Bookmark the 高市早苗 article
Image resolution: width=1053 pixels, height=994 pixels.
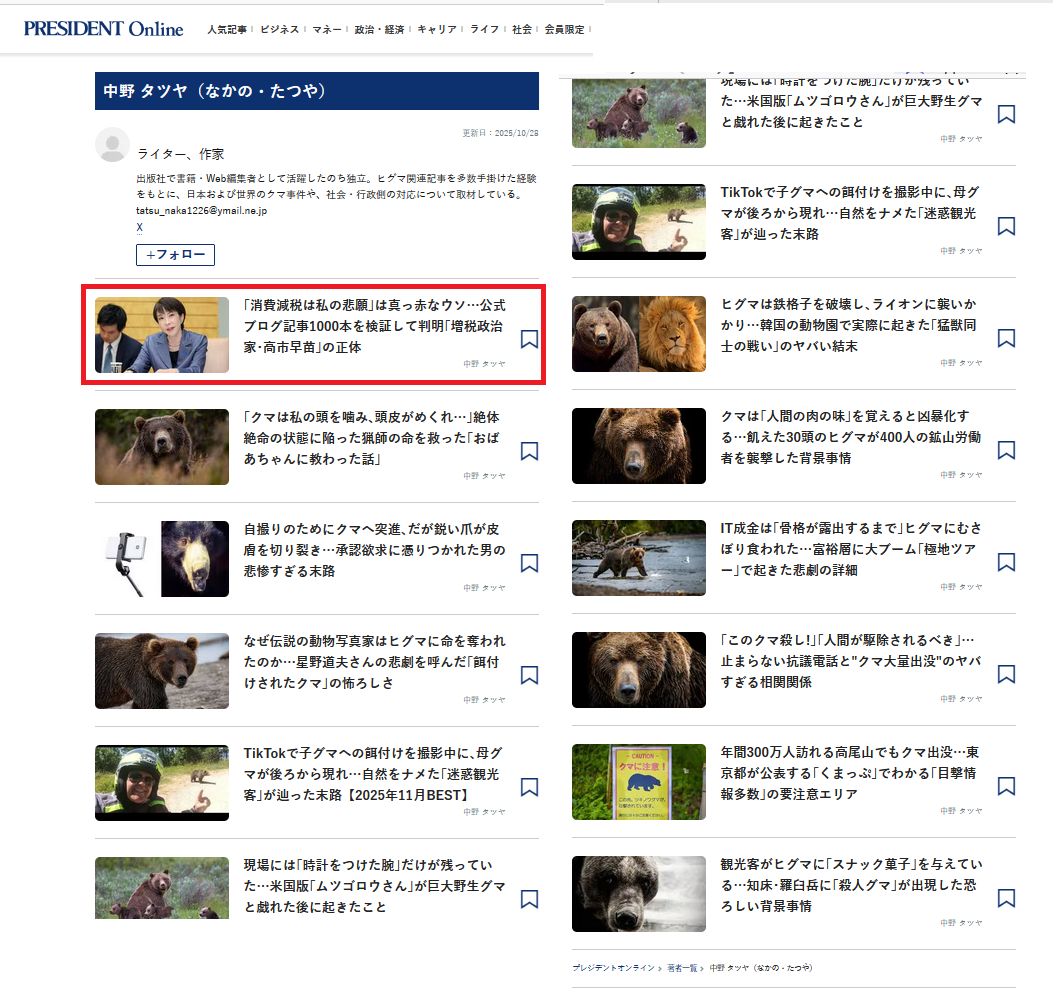click(x=530, y=339)
